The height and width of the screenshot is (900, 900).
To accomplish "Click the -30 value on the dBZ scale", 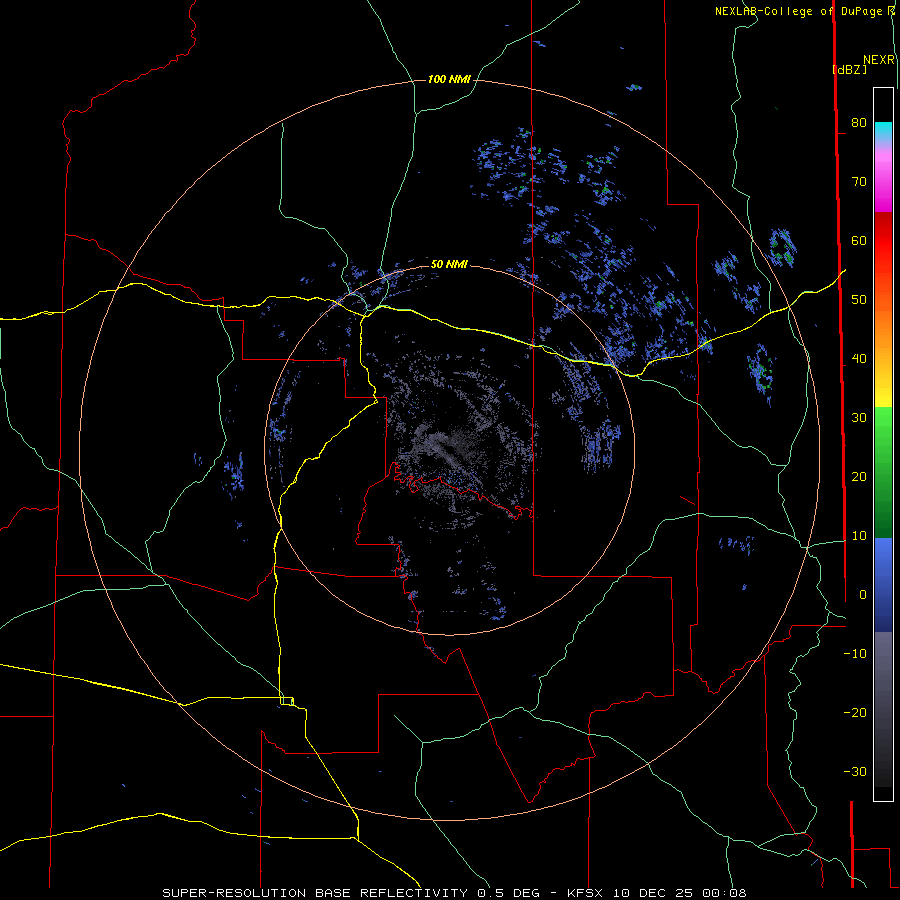I will pos(855,771).
